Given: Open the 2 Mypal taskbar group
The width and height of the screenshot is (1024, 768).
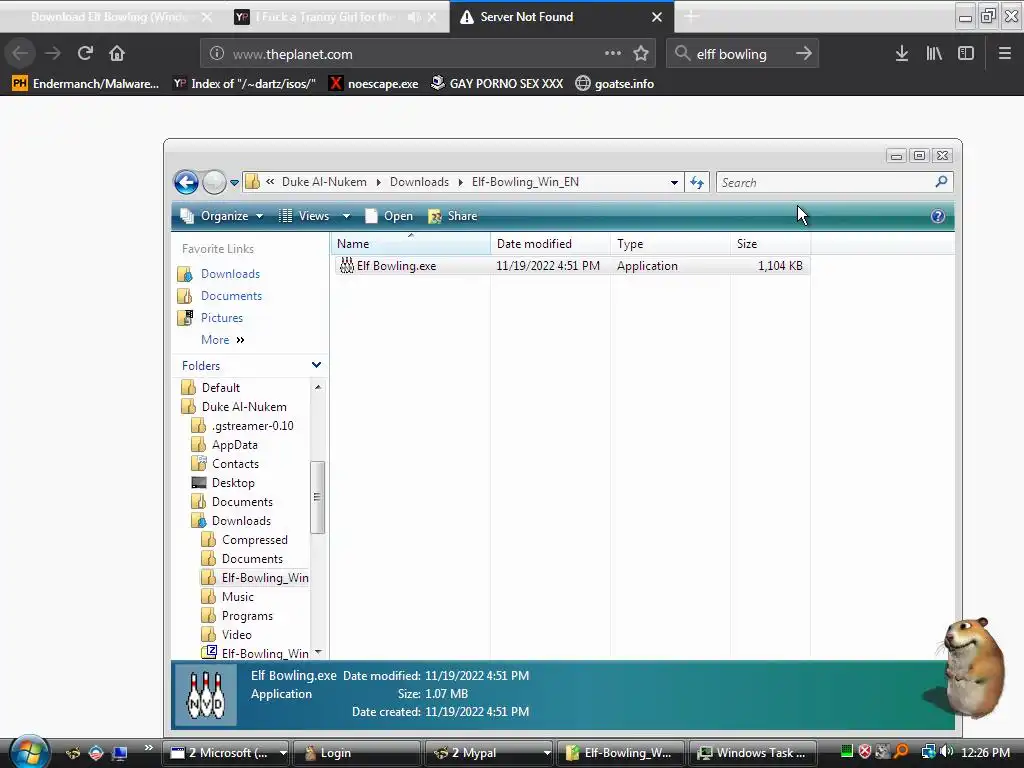Looking at the screenshot, I should pos(488,753).
